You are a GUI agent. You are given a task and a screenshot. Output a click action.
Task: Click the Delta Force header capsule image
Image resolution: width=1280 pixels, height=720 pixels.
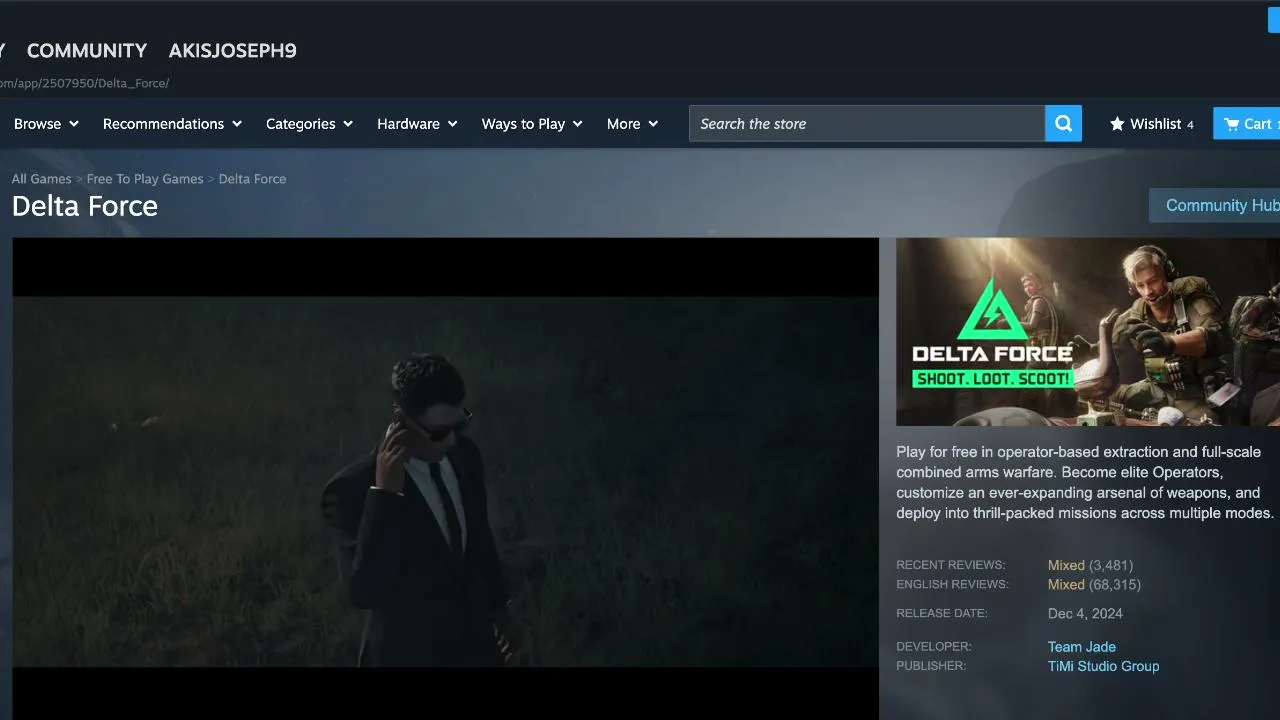[x=1088, y=332]
